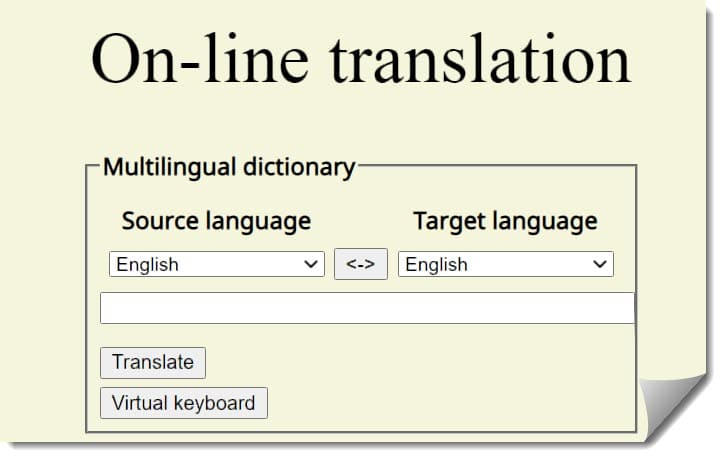Open the Source language dropdown
Screen dimensions: 721x457
(x=217, y=264)
